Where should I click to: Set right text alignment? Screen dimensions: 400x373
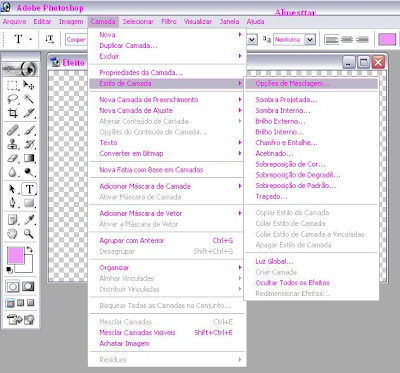point(362,40)
